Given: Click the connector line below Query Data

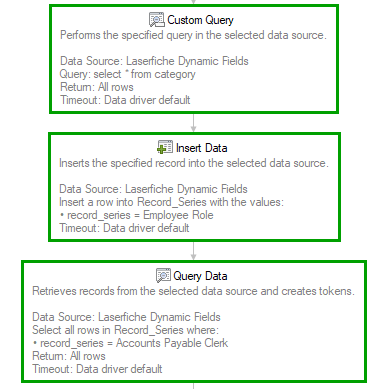Looking at the screenshot, I should pyautogui.click(x=193, y=386).
